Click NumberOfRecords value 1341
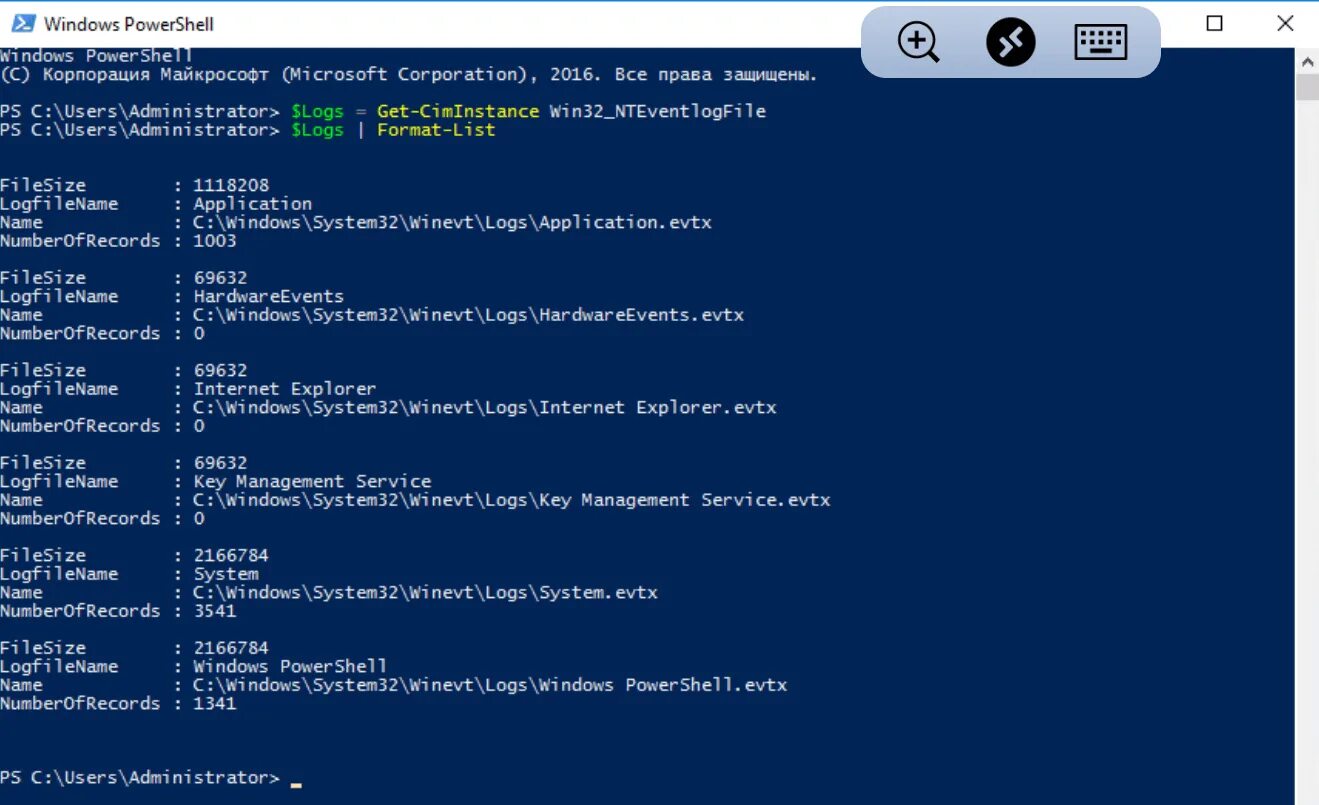Screen dimensions: 1319x805 pos(215,704)
